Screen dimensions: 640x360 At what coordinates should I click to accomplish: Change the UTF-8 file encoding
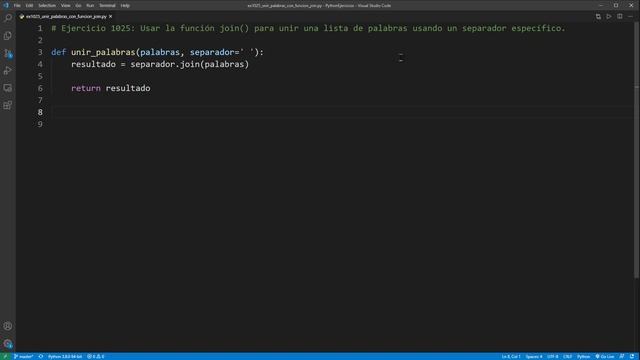[553, 356]
